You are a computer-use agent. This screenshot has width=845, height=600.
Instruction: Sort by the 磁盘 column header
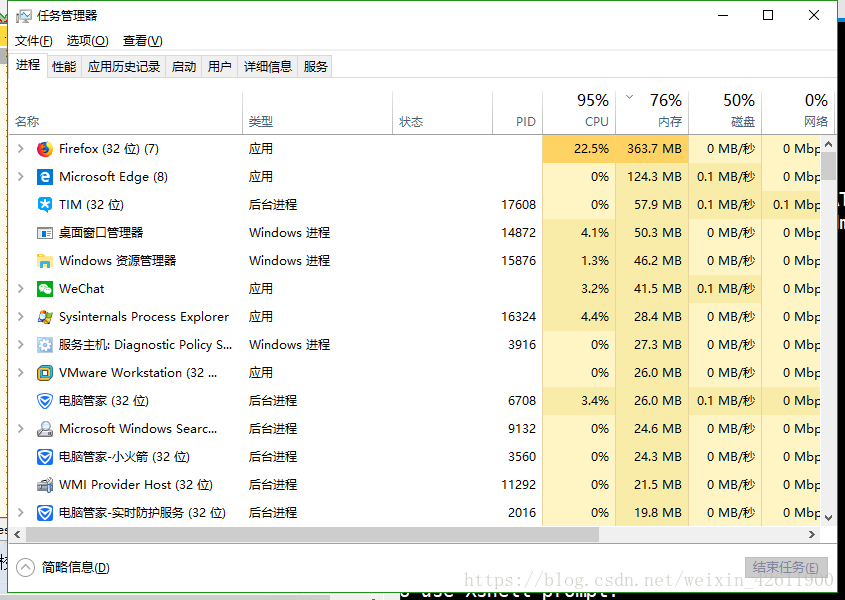[x=725, y=113]
